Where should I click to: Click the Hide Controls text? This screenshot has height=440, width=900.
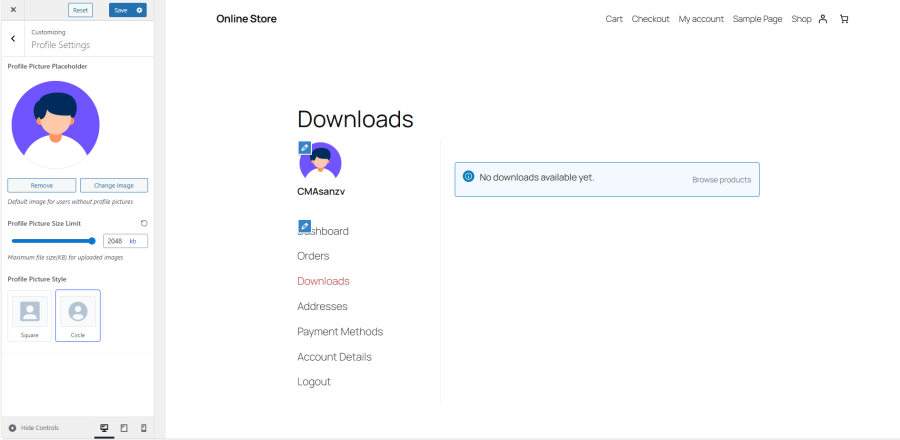40,428
